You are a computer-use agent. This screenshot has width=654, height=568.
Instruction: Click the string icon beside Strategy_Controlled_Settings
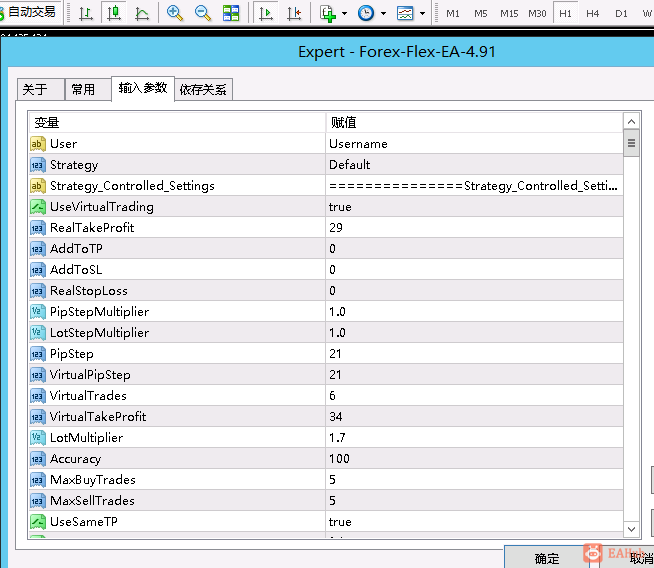click(x=38, y=186)
